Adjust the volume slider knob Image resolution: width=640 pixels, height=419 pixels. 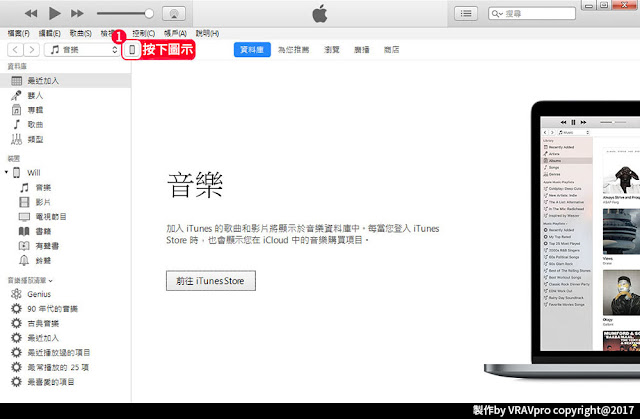[149, 13]
